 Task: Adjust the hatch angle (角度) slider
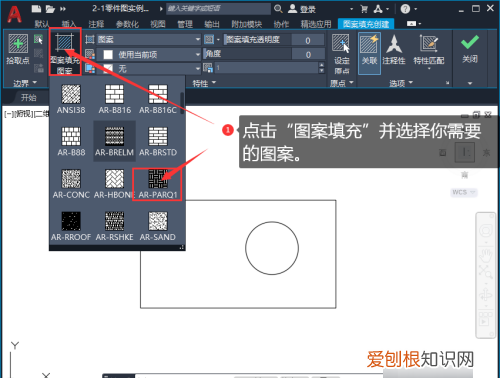[247, 54]
